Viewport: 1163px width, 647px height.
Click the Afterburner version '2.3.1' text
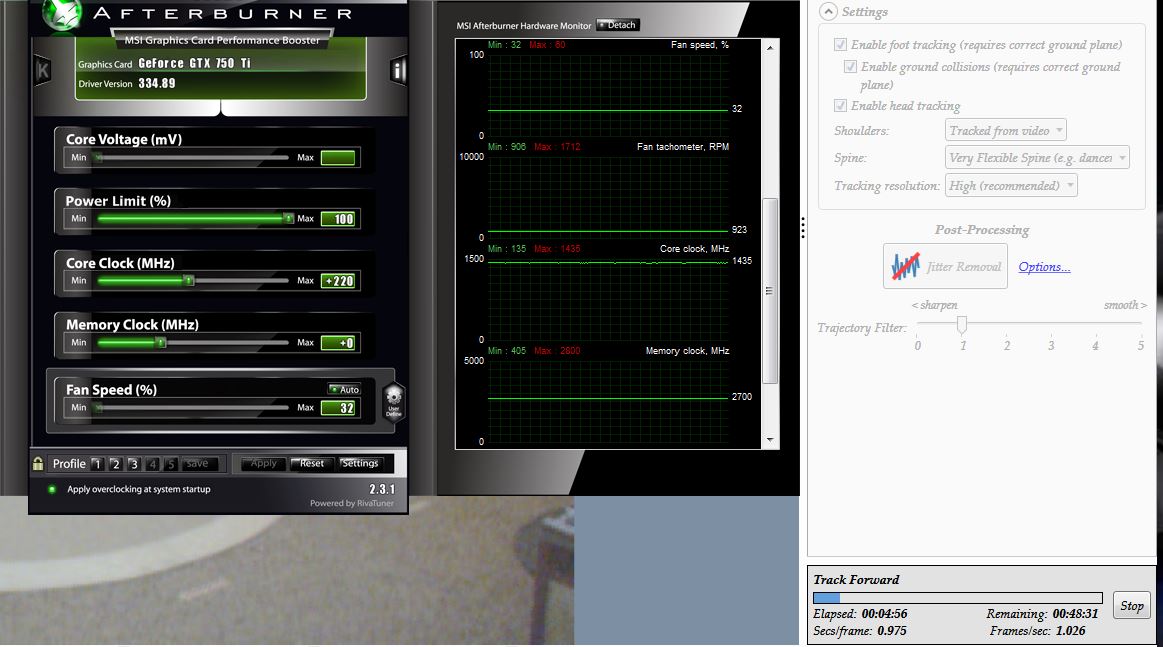click(382, 489)
